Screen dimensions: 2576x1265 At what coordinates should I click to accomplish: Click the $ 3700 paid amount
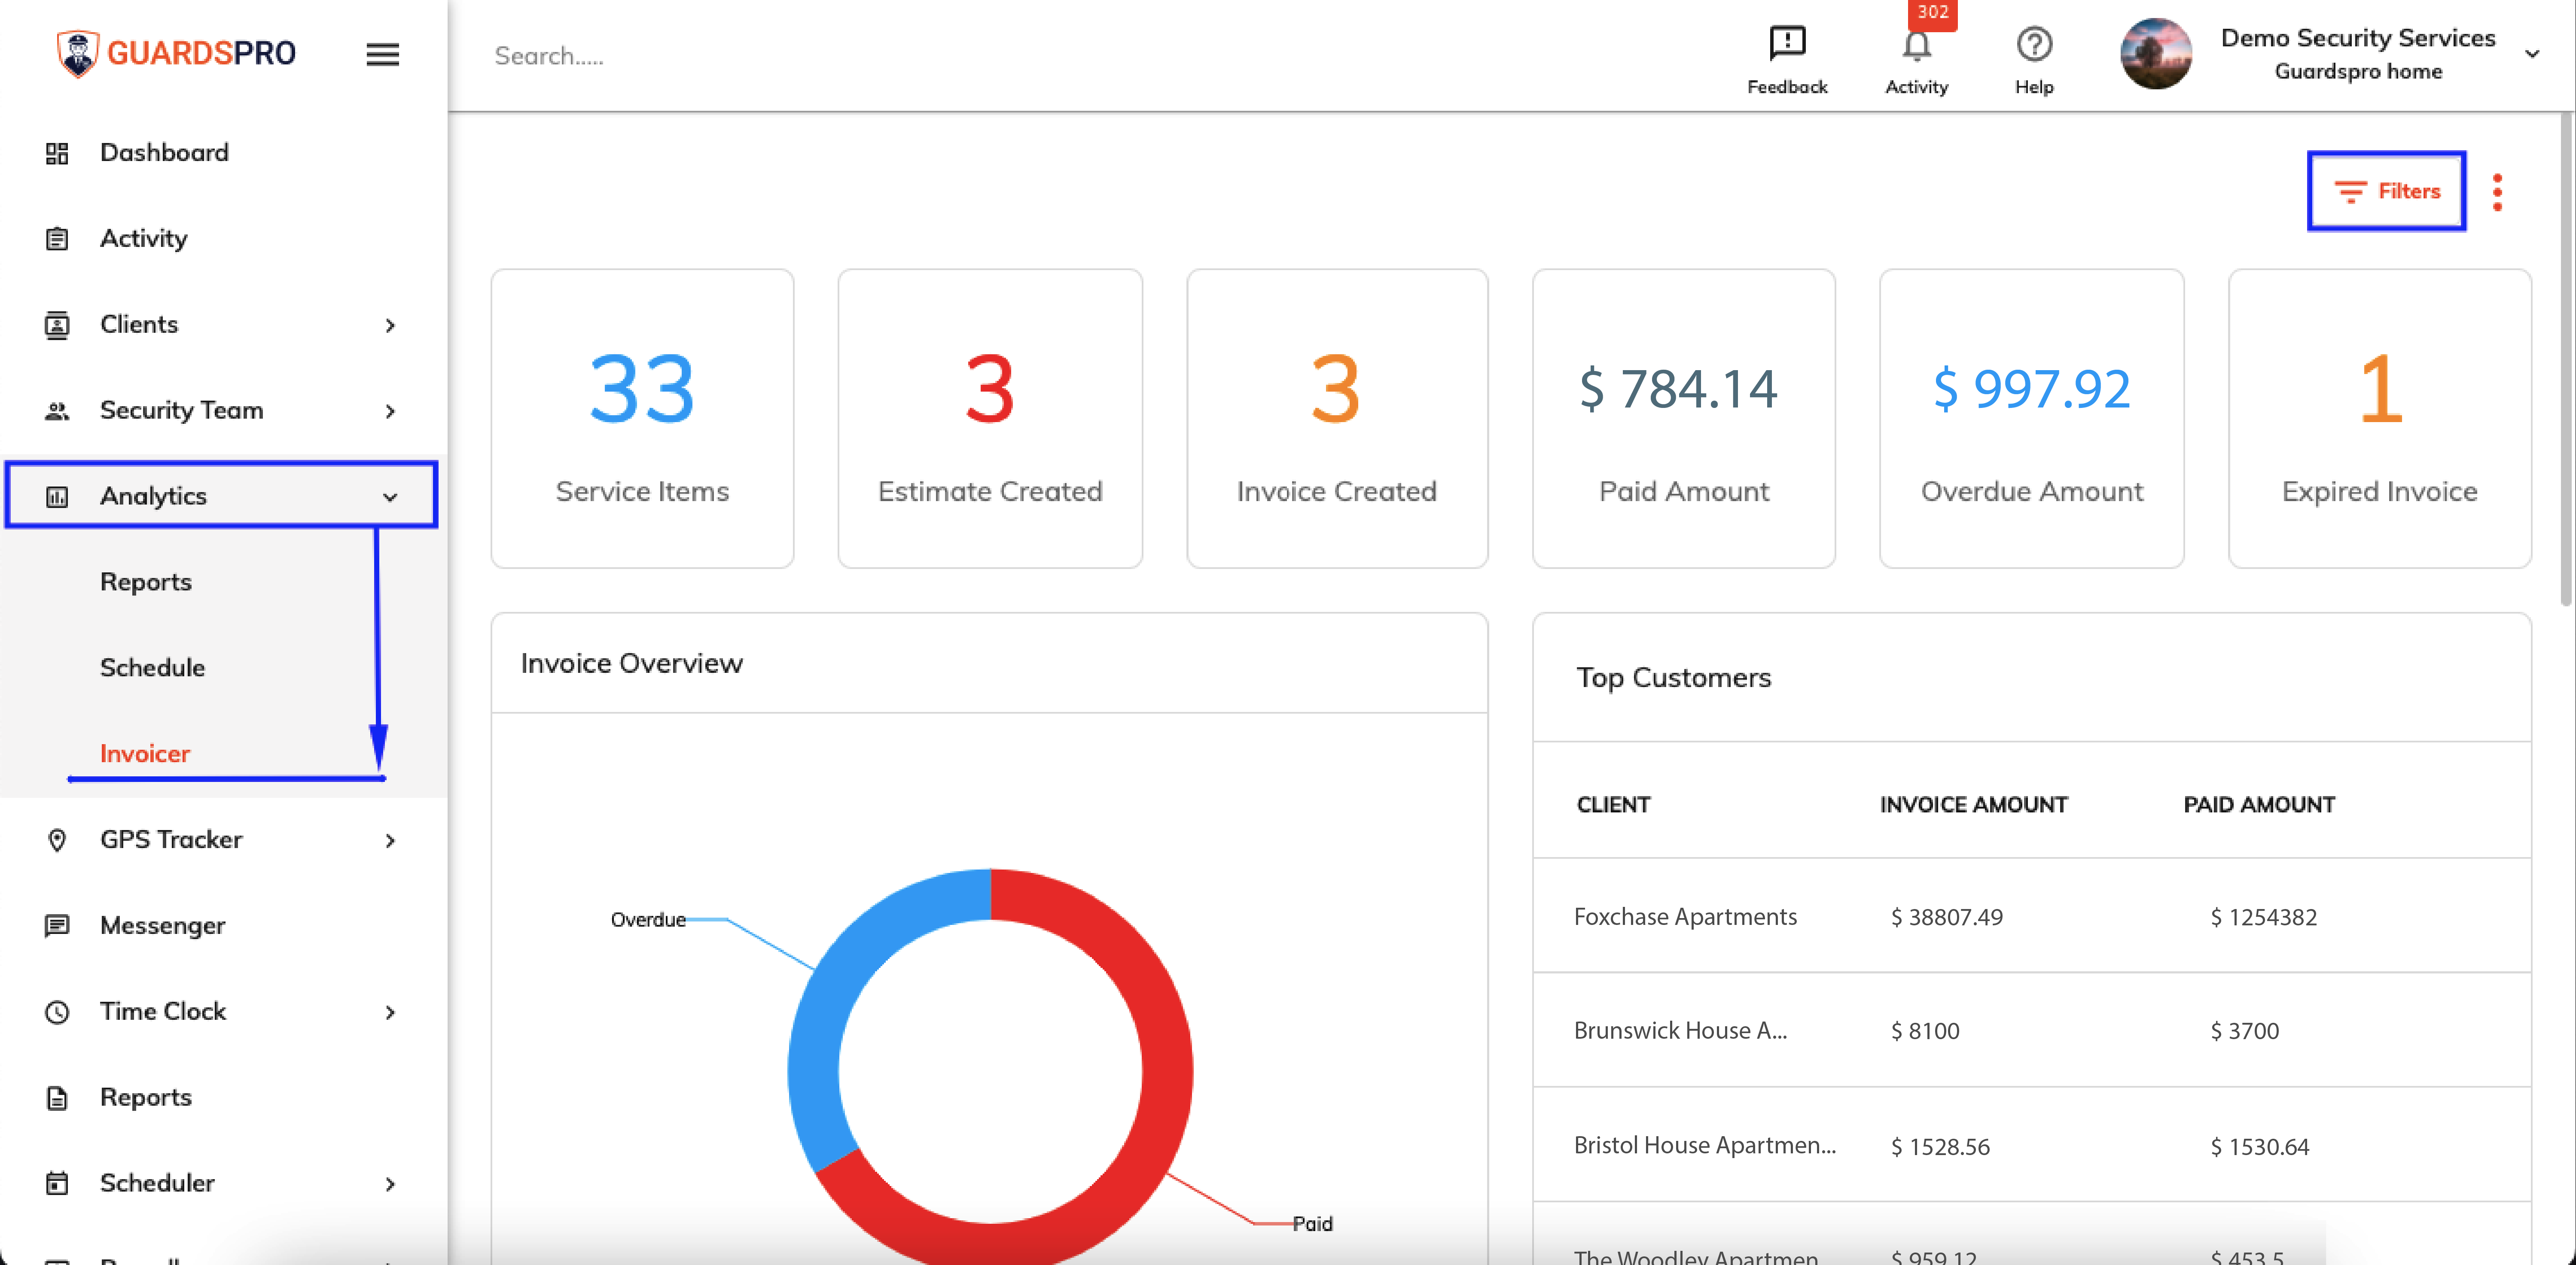click(x=2244, y=1031)
